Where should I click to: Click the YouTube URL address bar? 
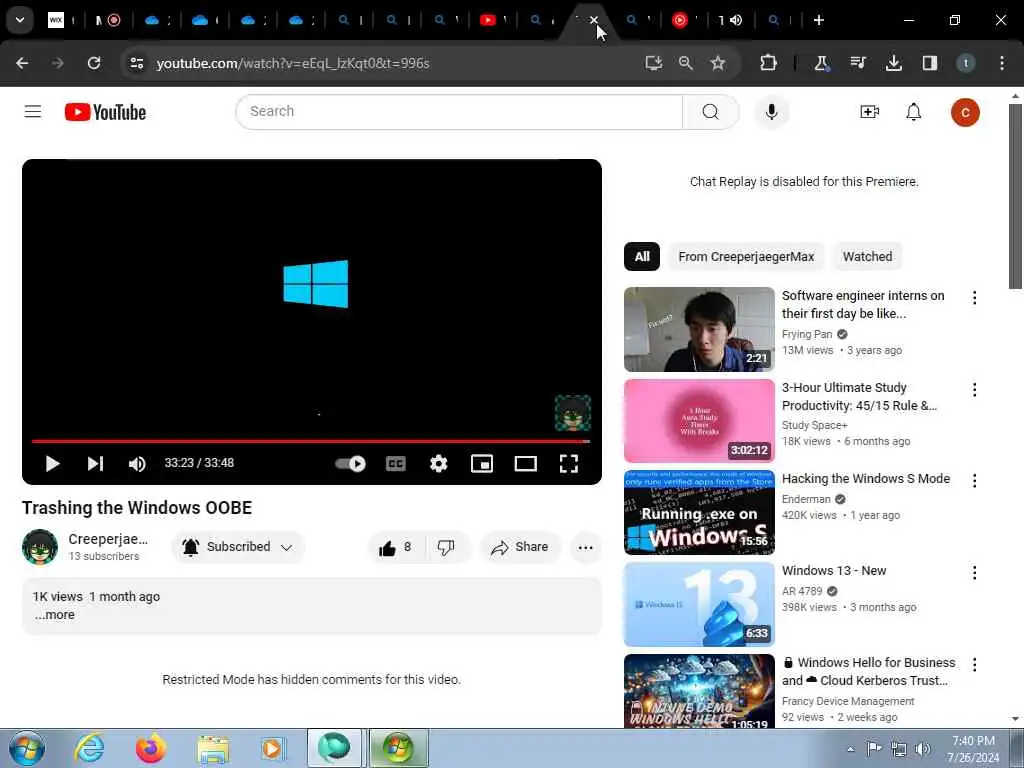click(x=293, y=63)
